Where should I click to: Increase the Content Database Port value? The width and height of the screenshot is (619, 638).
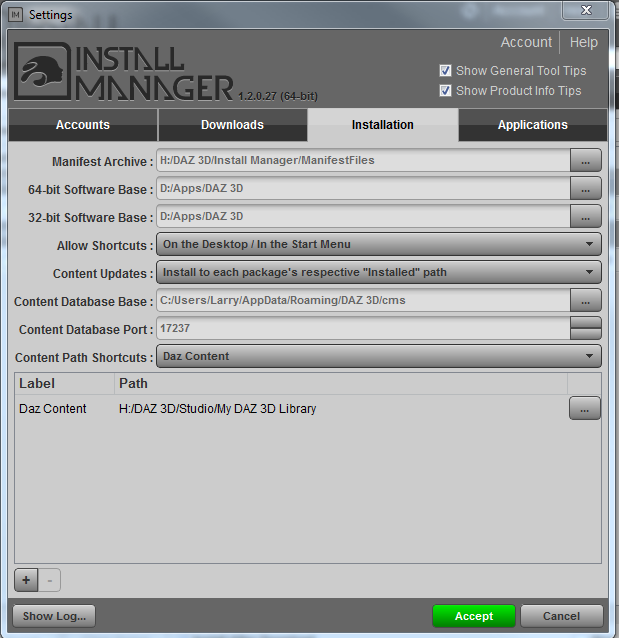pyautogui.click(x=585, y=323)
